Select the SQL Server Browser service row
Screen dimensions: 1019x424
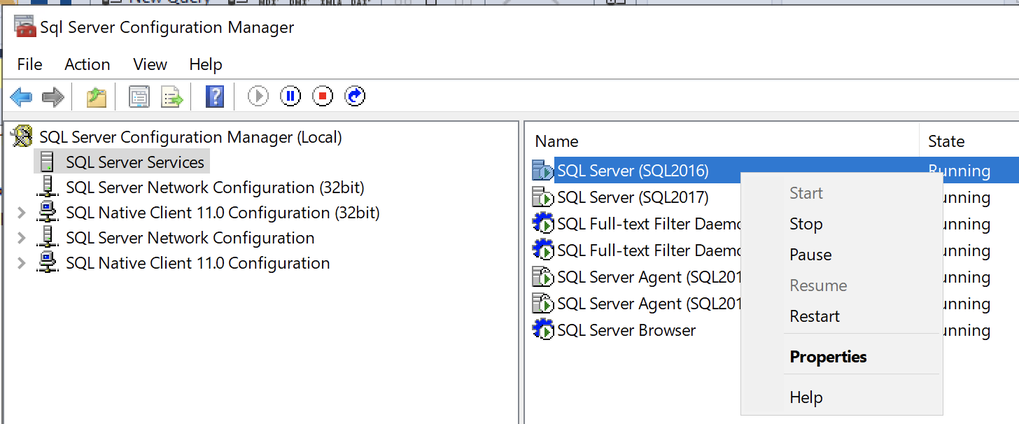pyautogui.click(x=625, y=330)
